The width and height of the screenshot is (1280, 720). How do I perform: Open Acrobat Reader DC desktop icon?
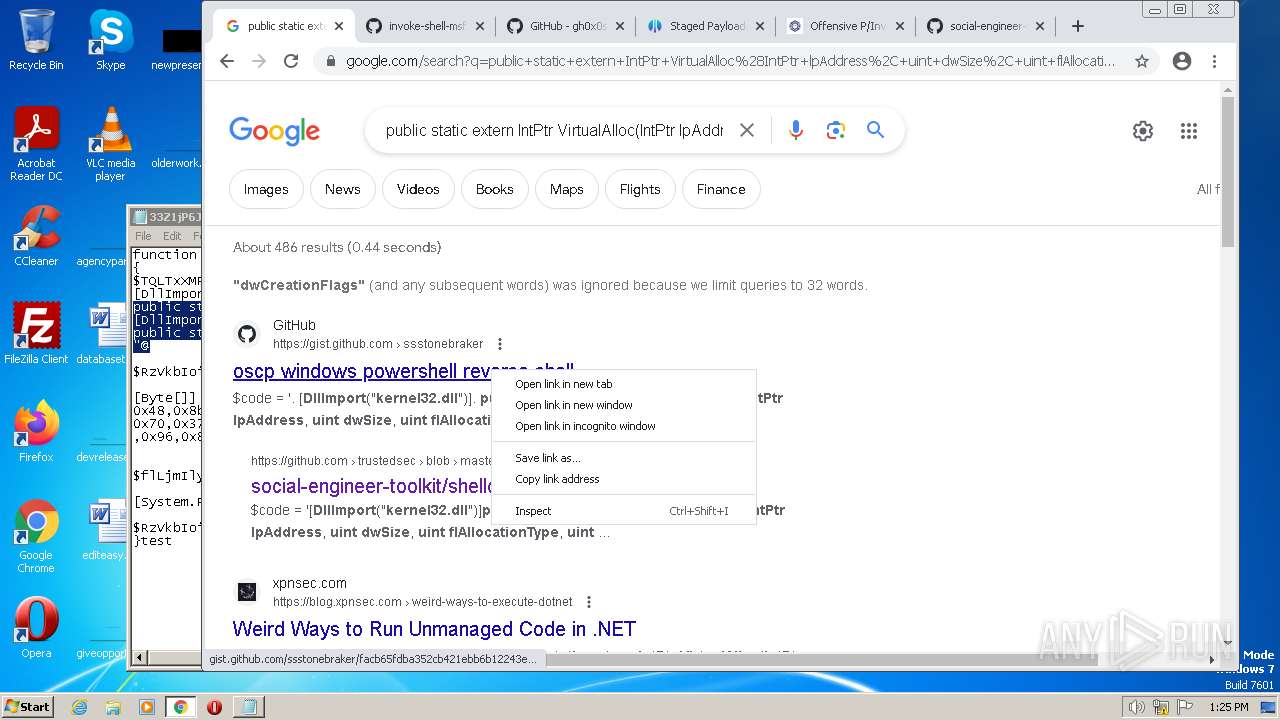36,143
